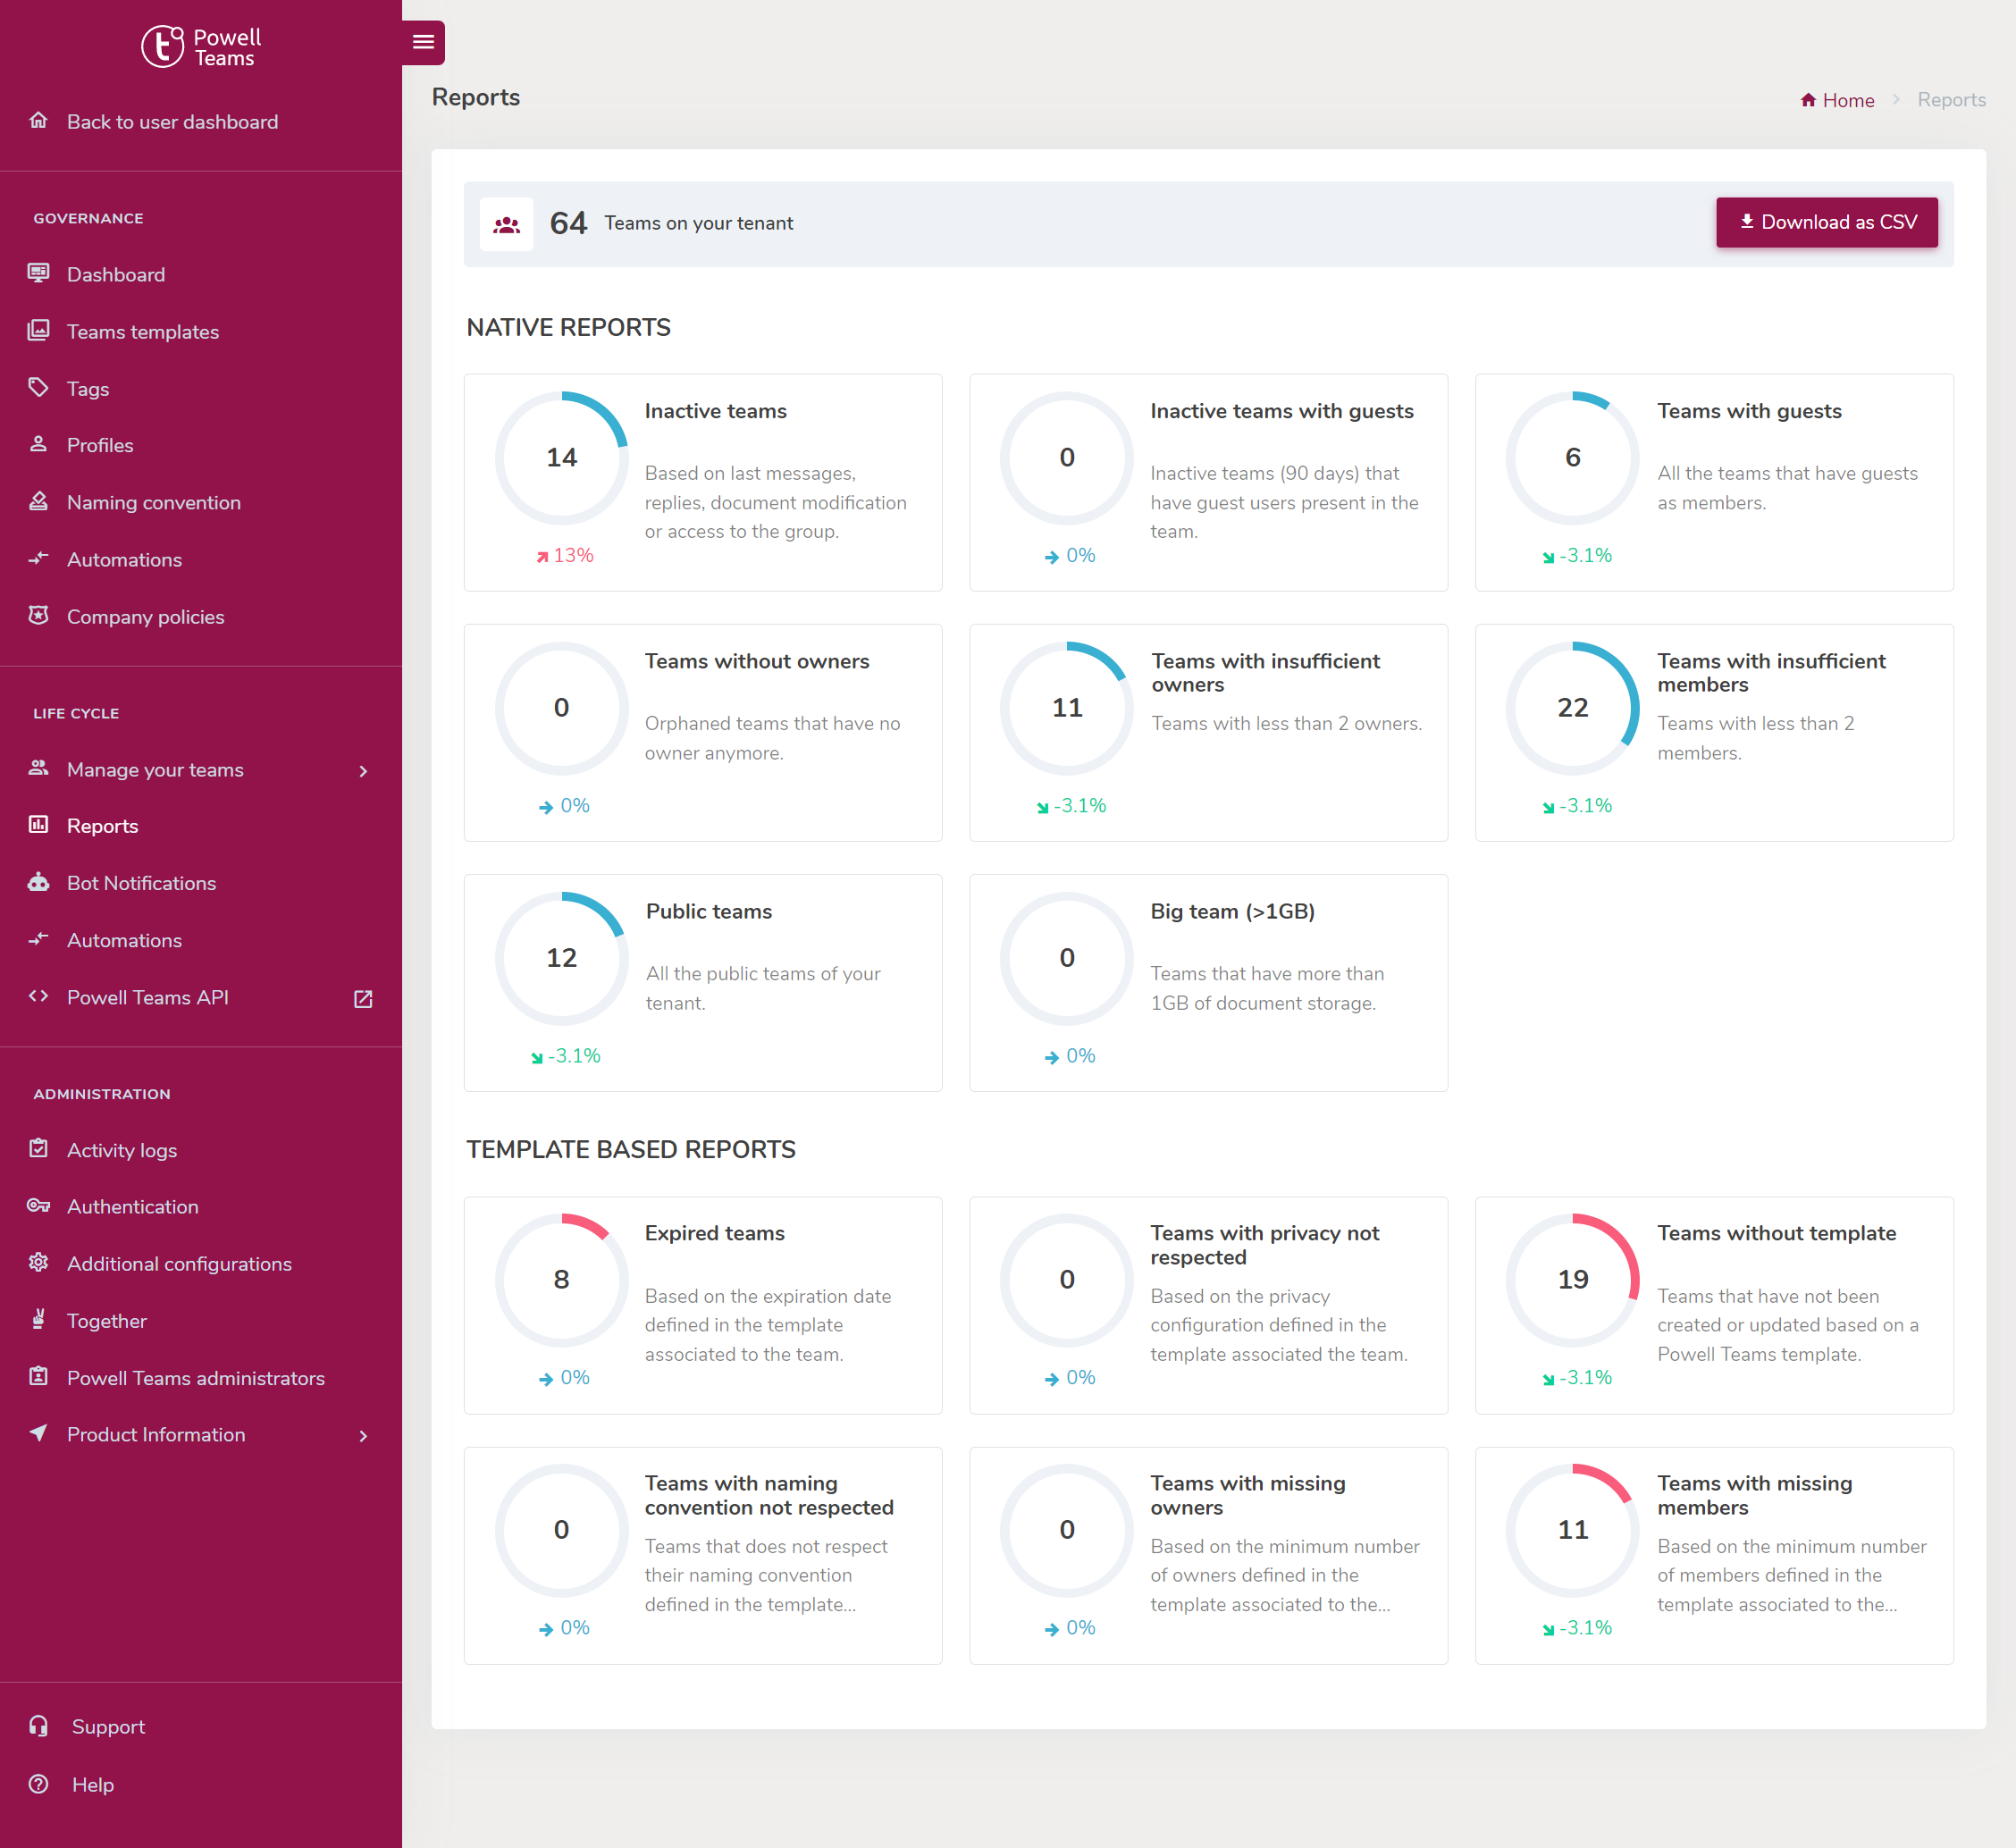Open the Help link
This screenshot has height=1848, width=2016.
click(x=93, y=1785)
